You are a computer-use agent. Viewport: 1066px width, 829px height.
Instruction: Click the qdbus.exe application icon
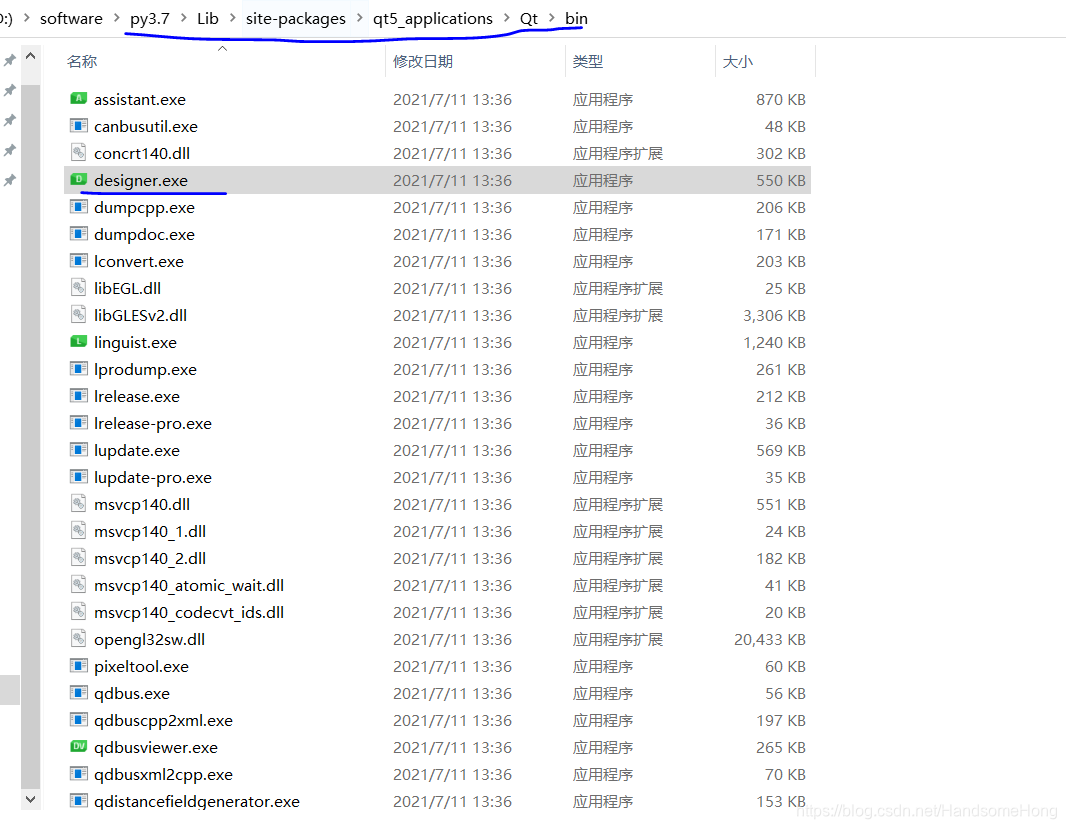(x=79, y=693)
